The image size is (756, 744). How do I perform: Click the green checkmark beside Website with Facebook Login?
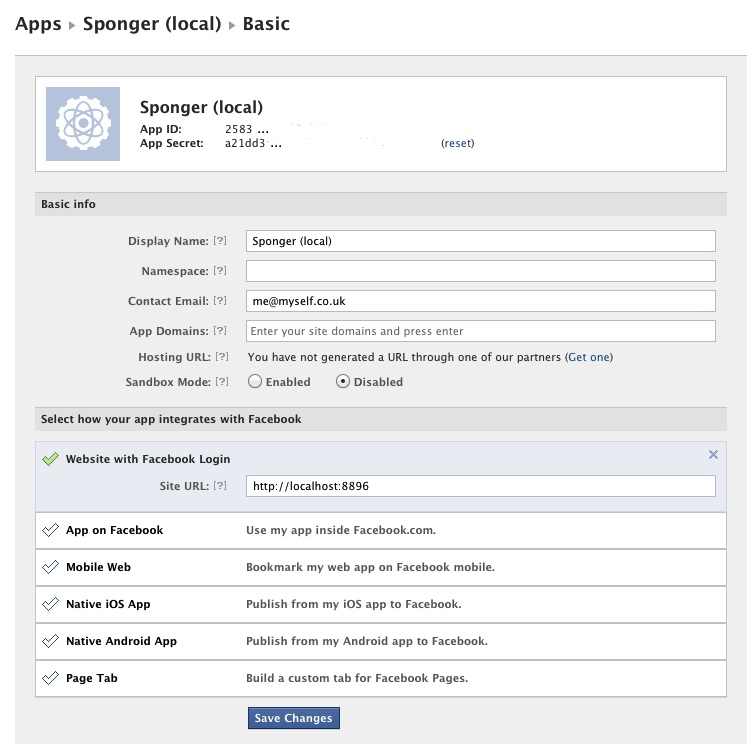coord(50,459)
